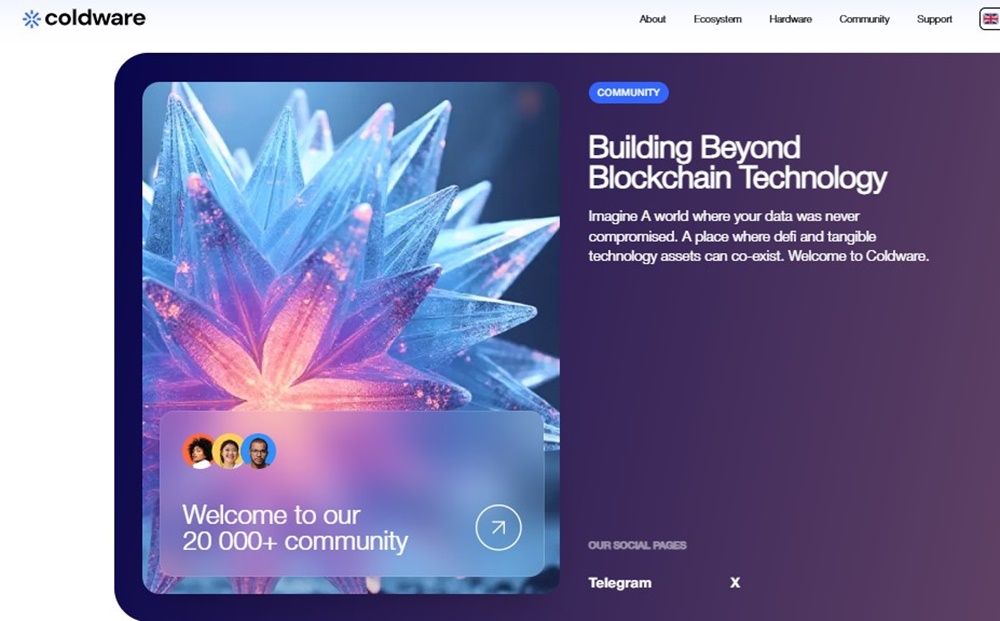Click the Coldware snowflake logo icon
Screen dimensions: 1000x621
pyautogui.click(x=31, y=19)
